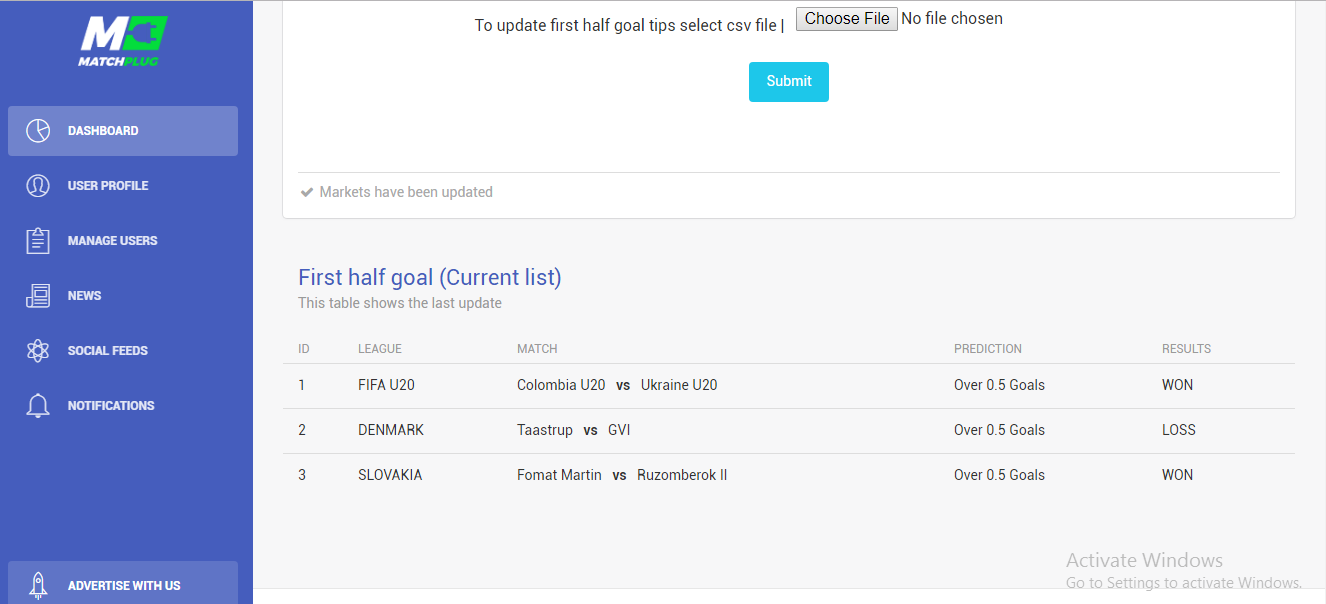Click the Manage Users clipboard icon
This screenshot has height=604, width=1326.
tap(38, 241)
